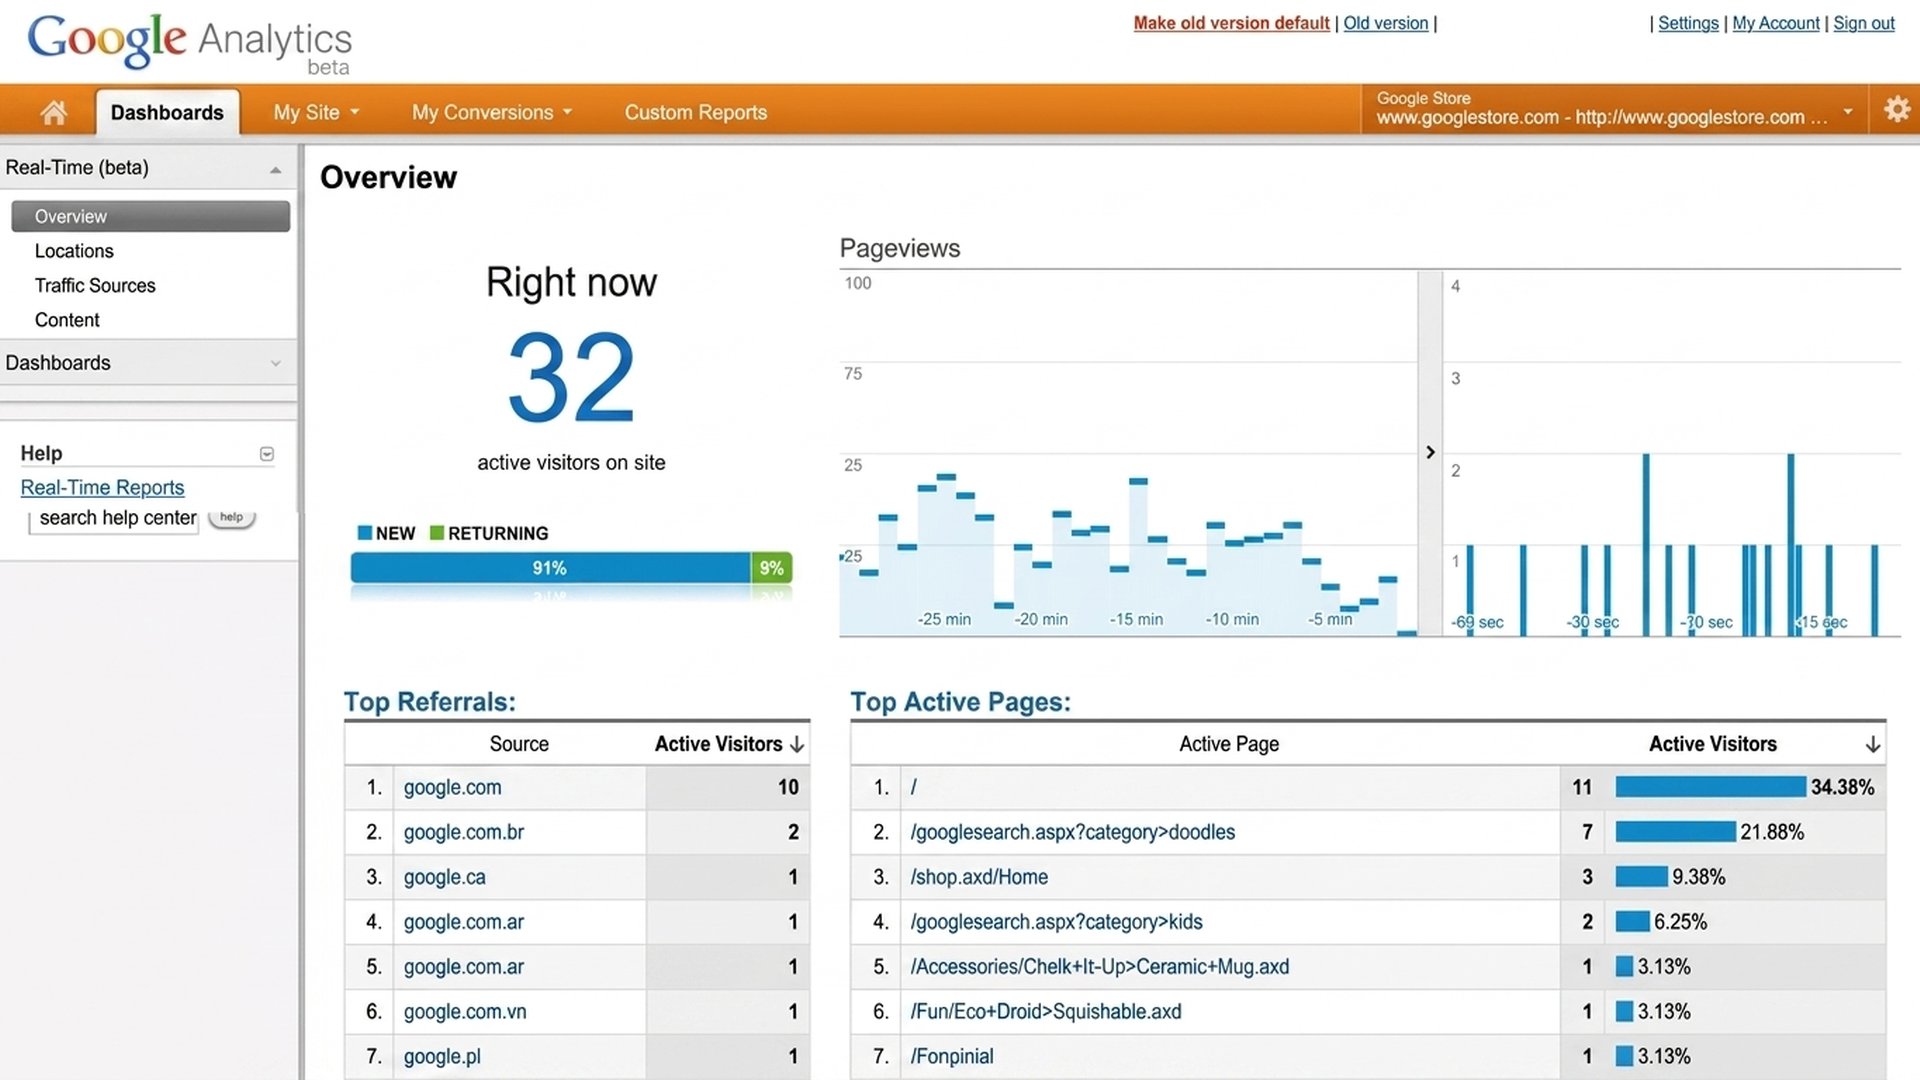Screen dimensions: 1920x1080
Task: Click the blue NEW legend swatch
Action: click(365, 533)
